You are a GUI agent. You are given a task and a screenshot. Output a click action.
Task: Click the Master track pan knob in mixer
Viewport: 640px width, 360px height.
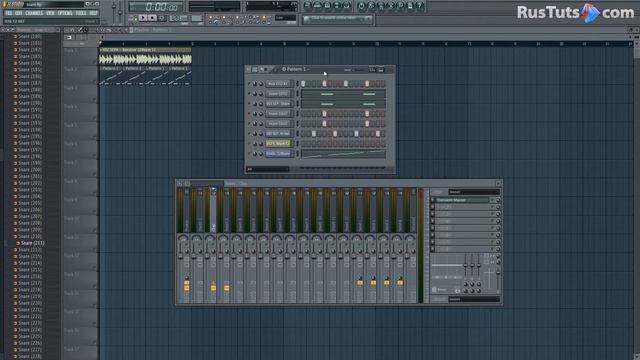point(183,238)
